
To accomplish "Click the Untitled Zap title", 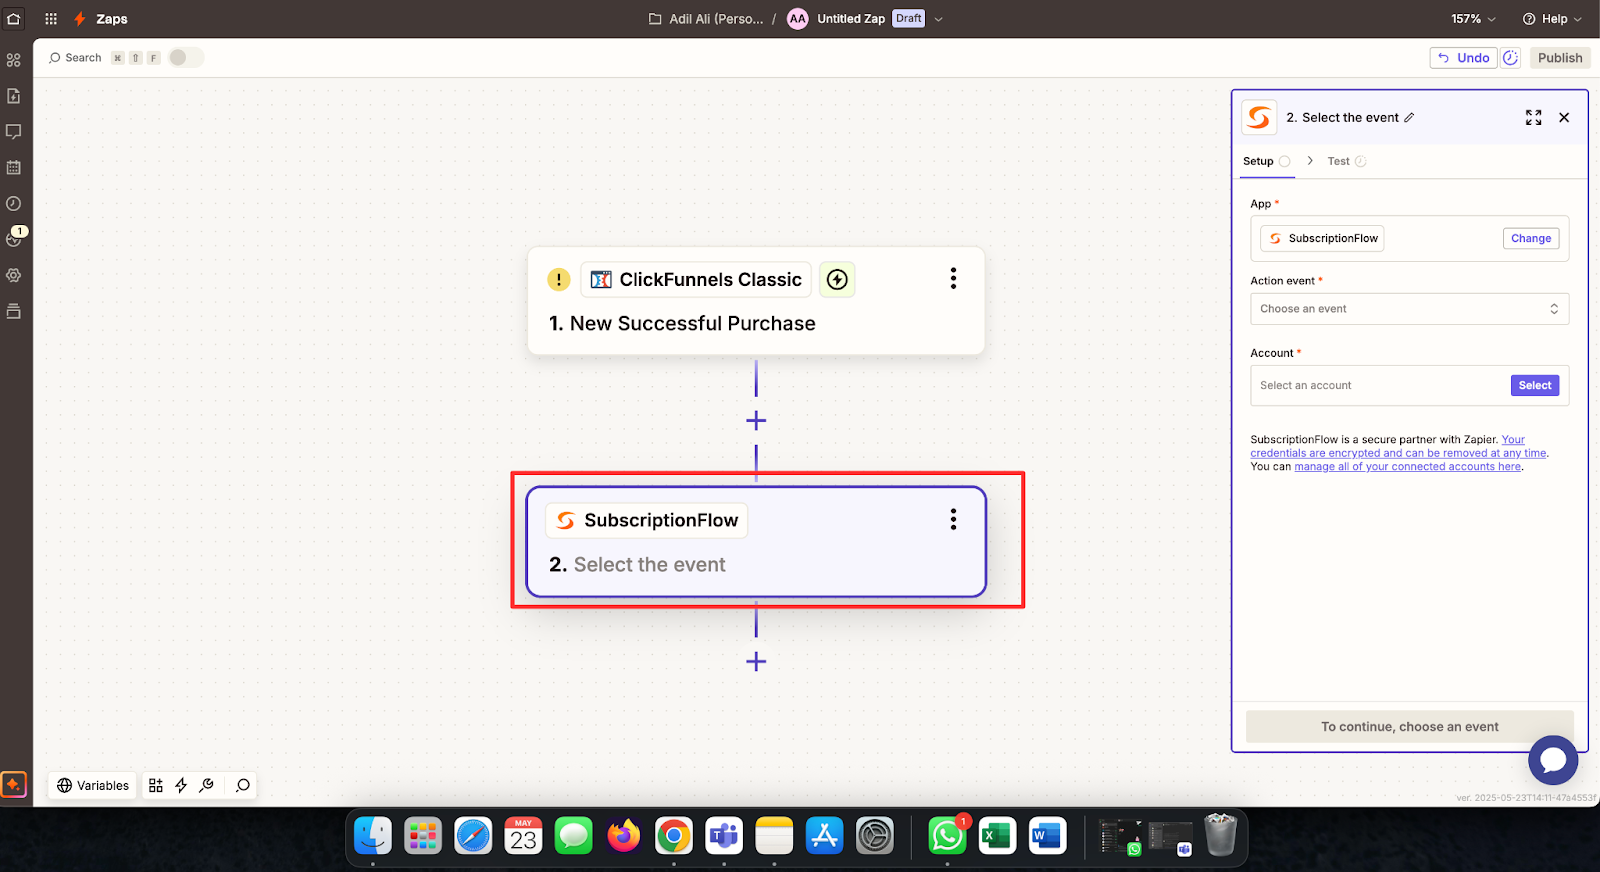I will [x=851, y=18].
